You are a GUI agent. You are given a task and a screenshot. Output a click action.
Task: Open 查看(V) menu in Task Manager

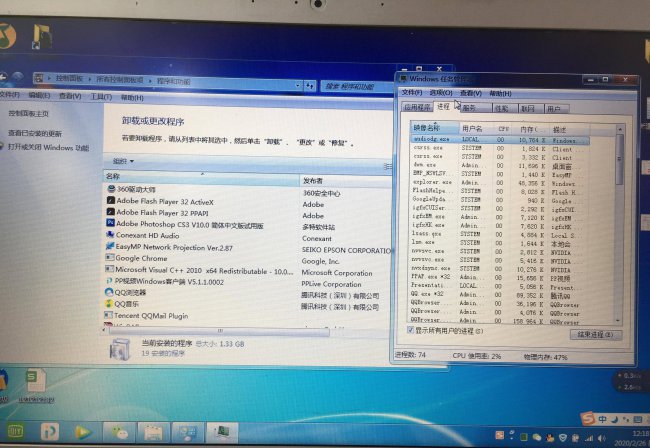(x=471, y=93)
